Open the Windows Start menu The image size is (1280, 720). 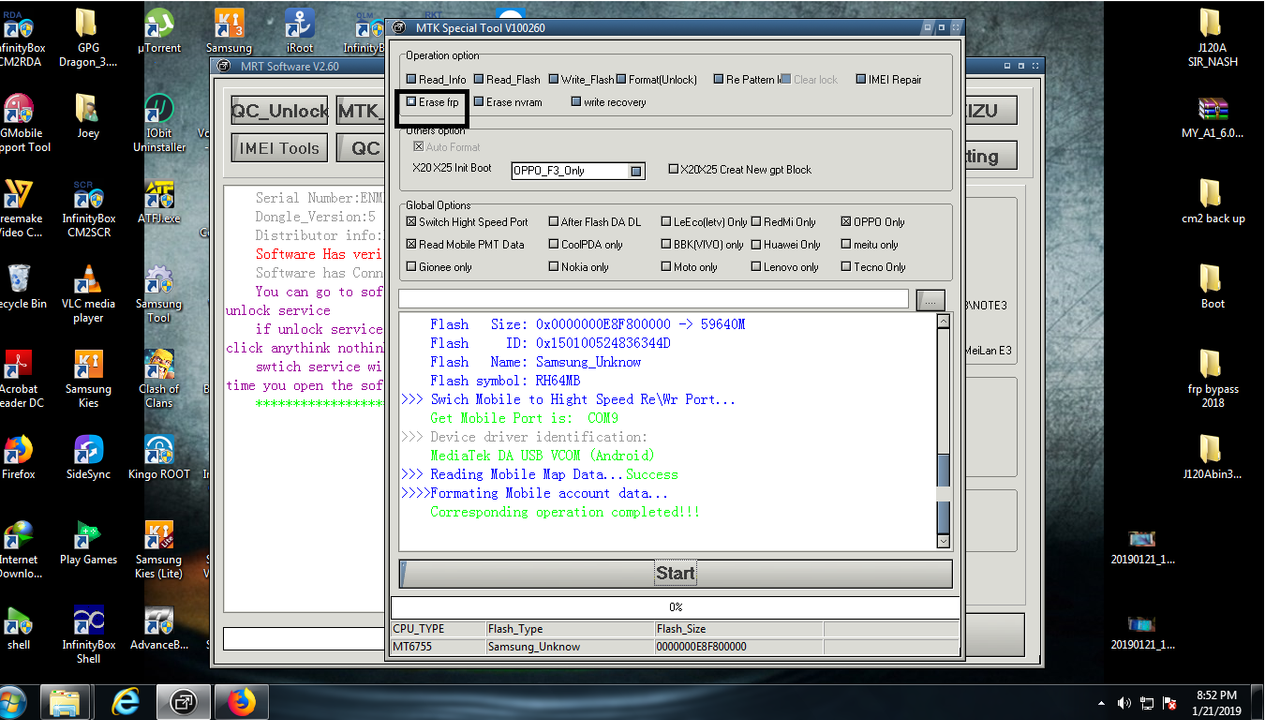[12, 702]
